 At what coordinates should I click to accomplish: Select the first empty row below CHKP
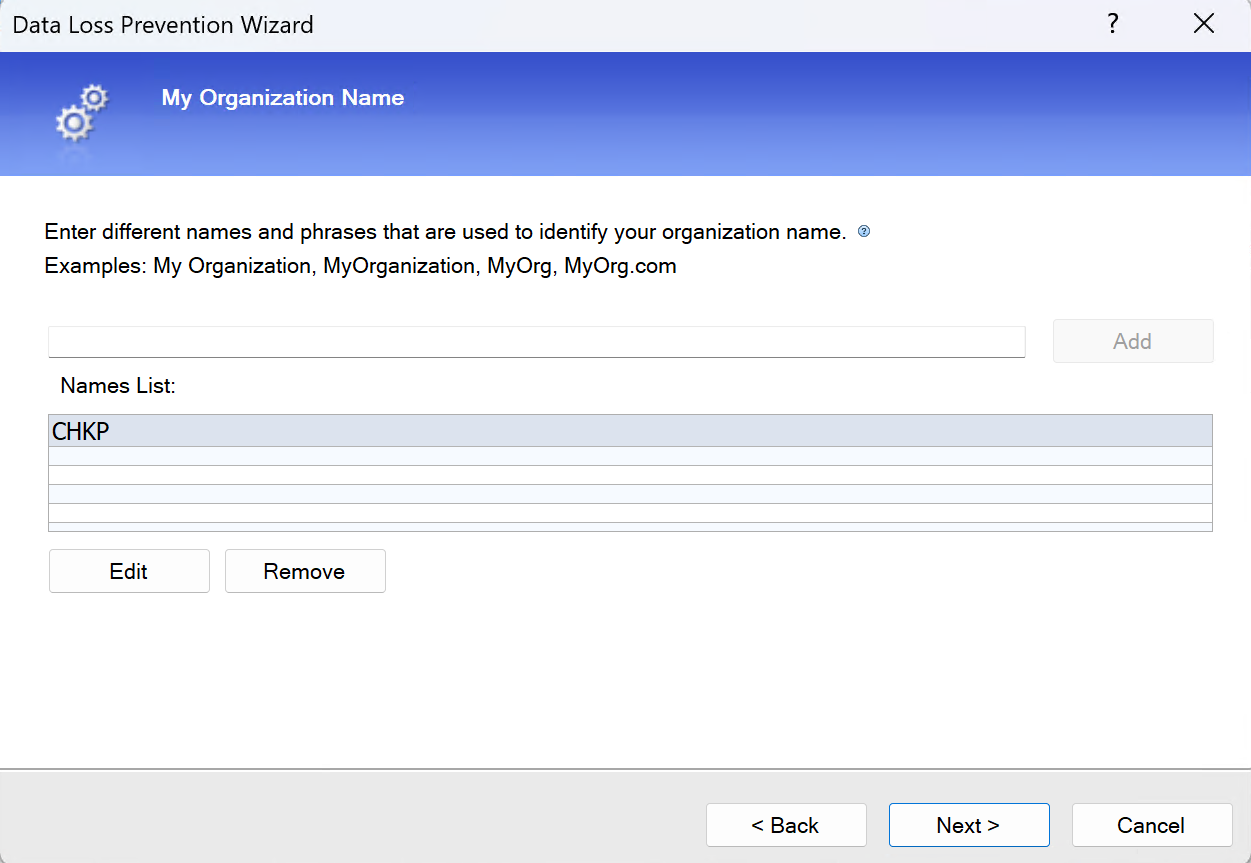(630, 456)
